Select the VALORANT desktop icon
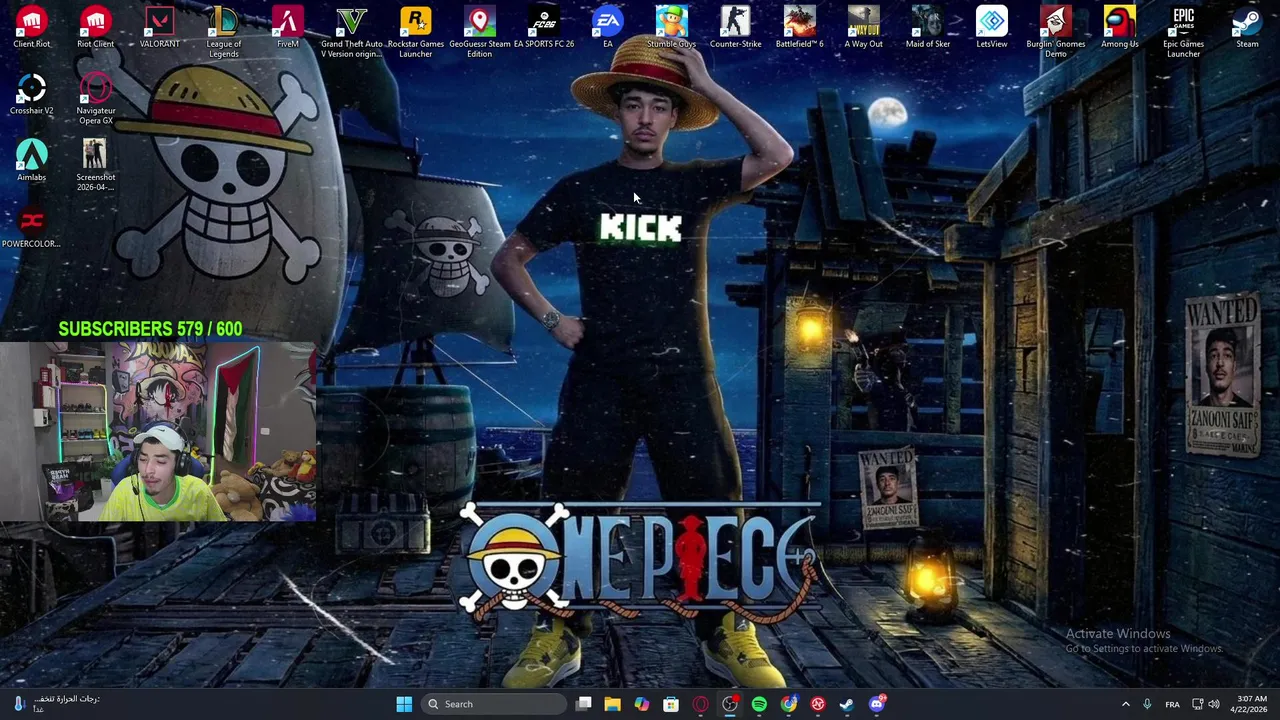 pyautogui.click(x=159, y=27)
